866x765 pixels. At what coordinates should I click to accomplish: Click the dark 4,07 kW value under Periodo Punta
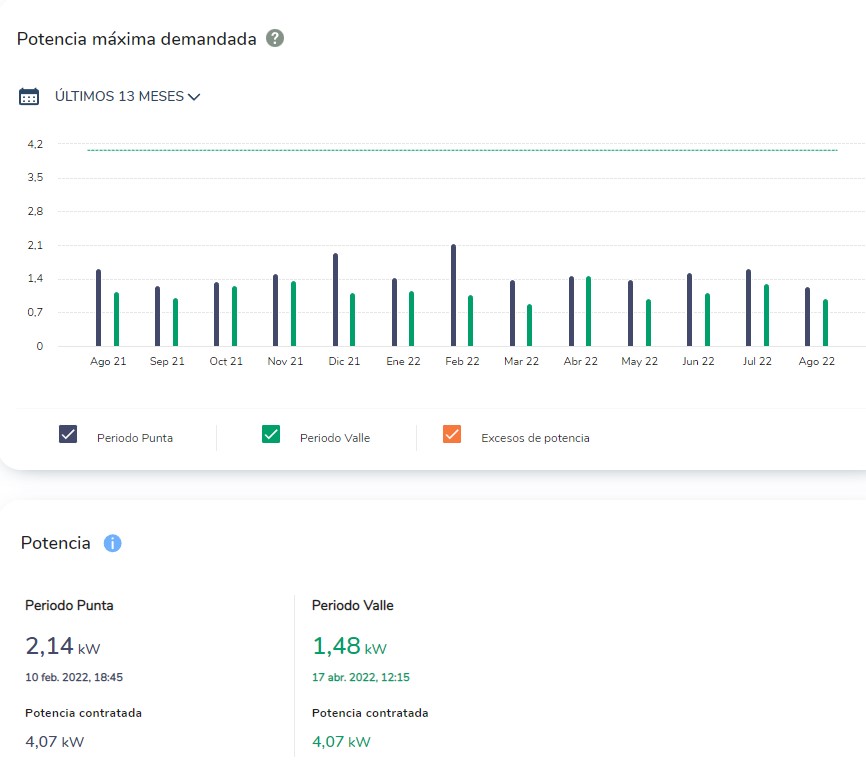[x=55, y=741]
